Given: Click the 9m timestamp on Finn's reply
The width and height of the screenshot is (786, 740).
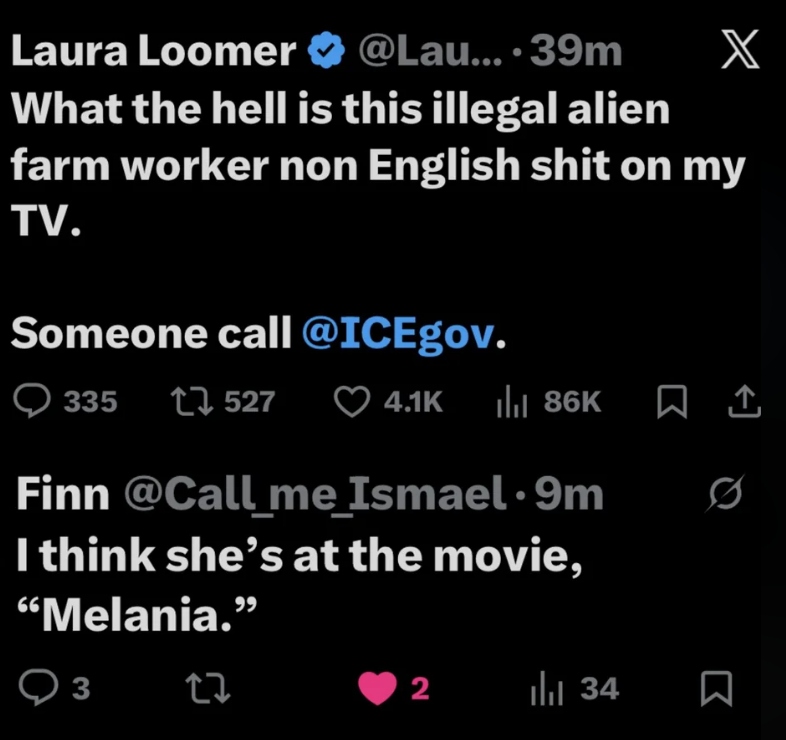Looking at the screenshot, I should point(568,495).
